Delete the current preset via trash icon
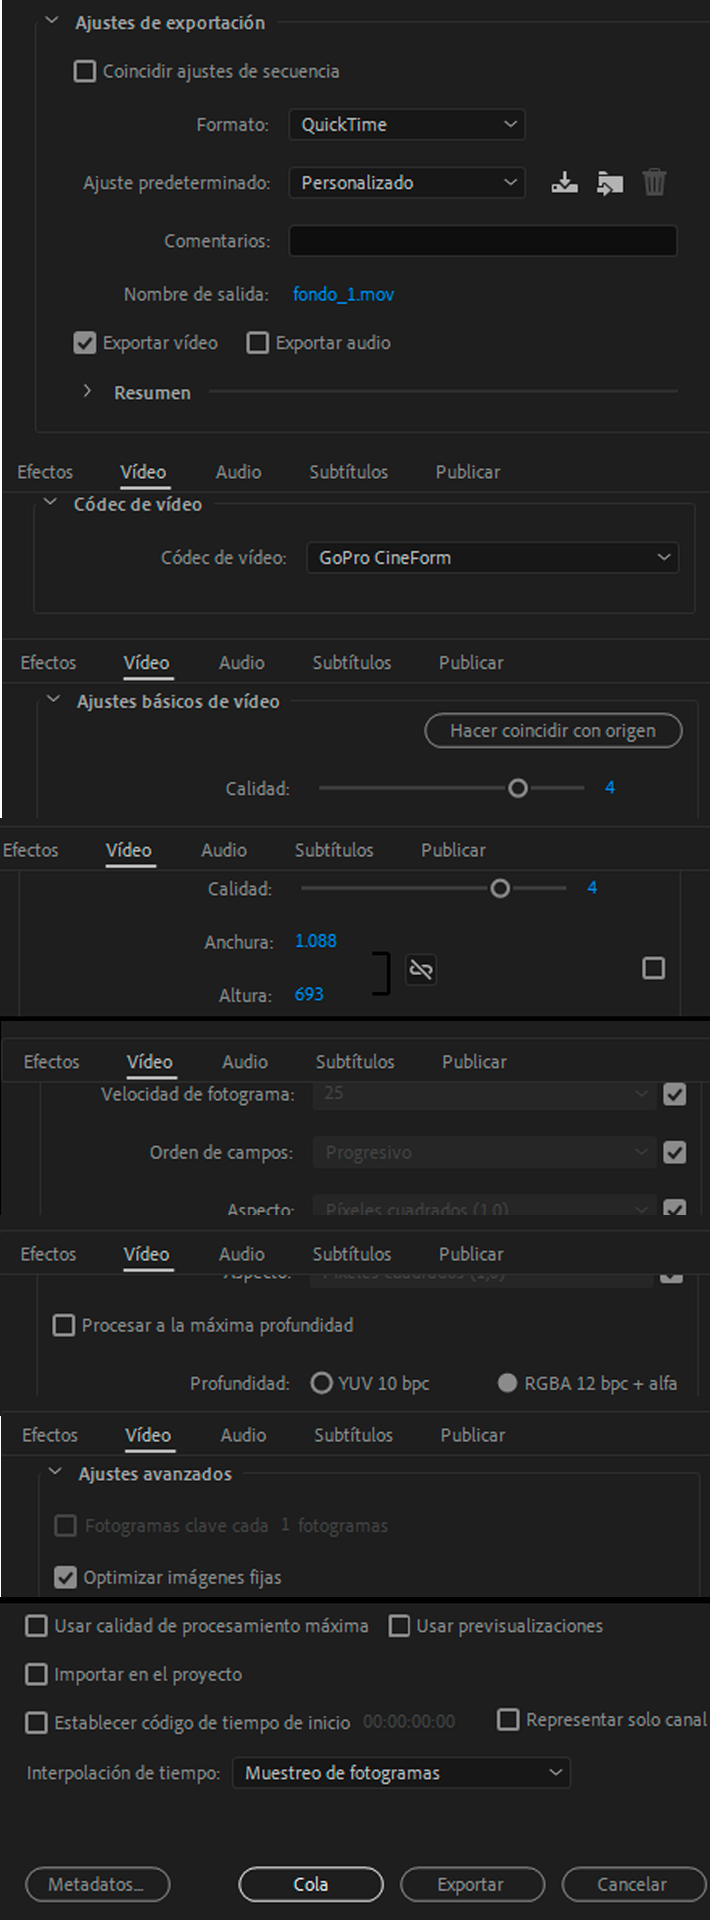Screen dimensions: 710x1920 (x=655, y=182)
